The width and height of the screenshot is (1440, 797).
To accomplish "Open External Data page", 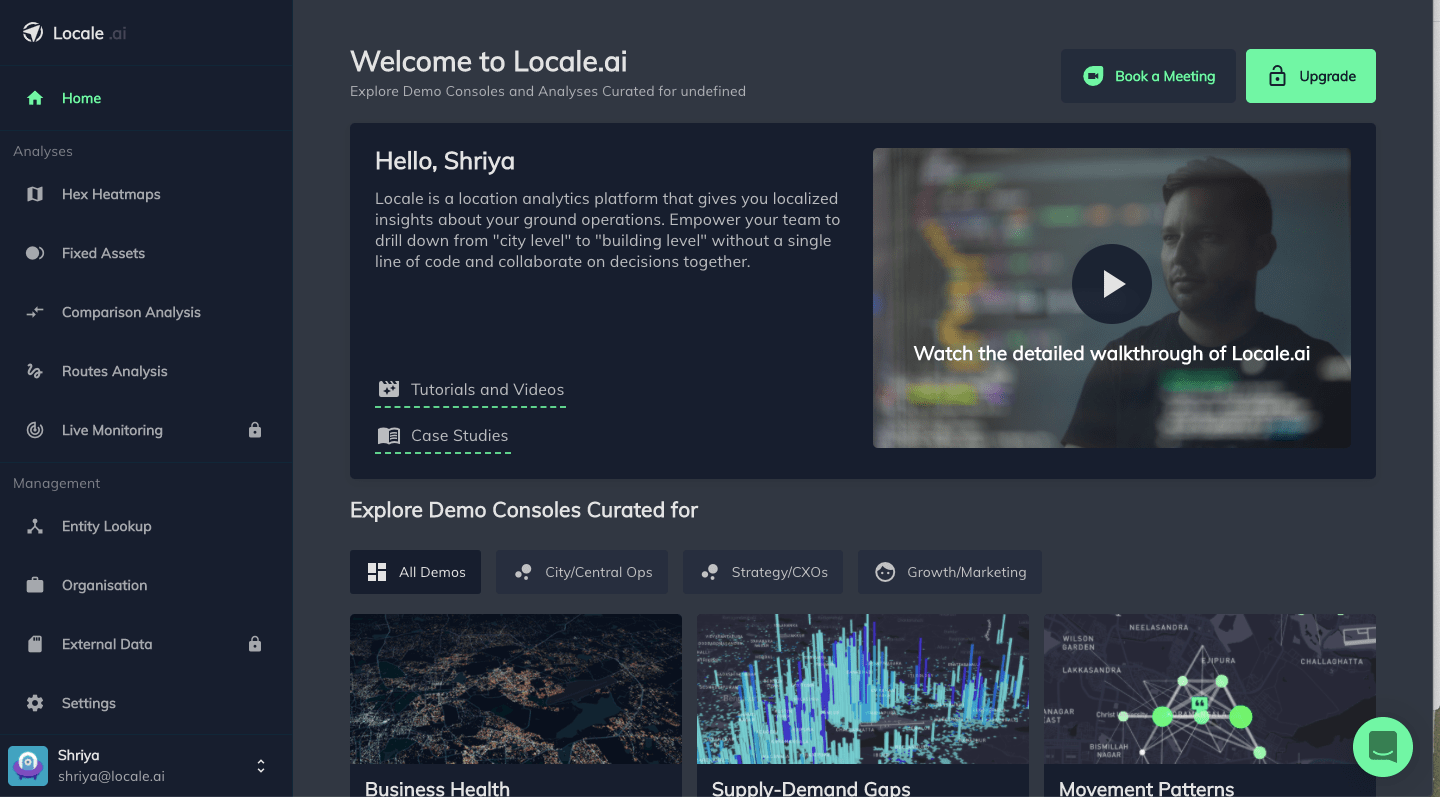I will coord(146,644).
